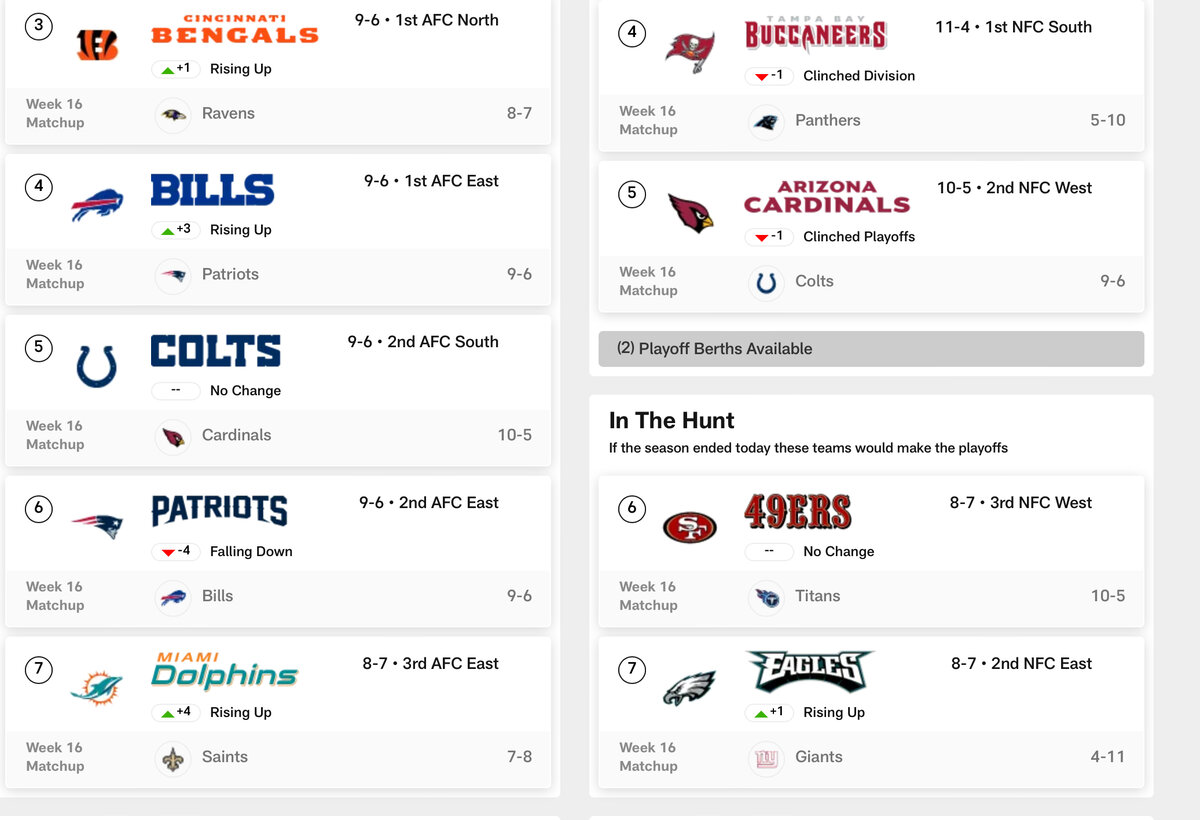The image size is (1200, 820).
Task: Click the Arizona Cardinals bird head logo
Action: pos(690,212)
